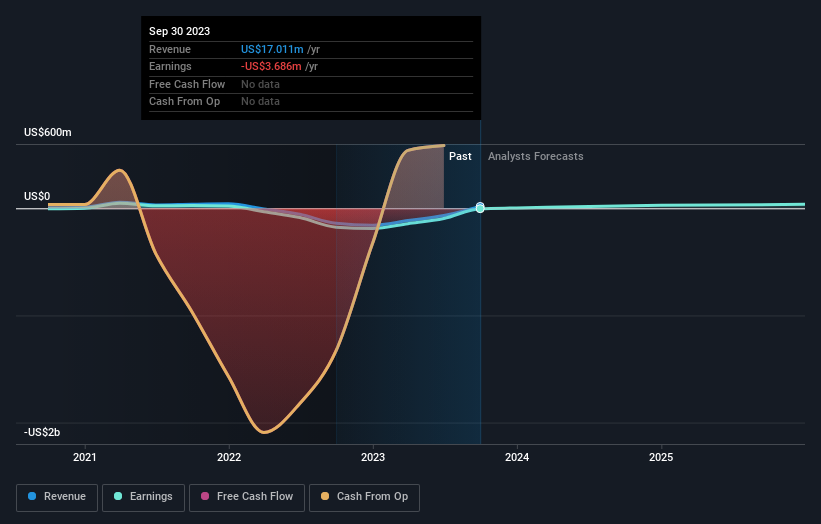Click the US$600m axis label
The height and width of the screenshot is (524, 821).
click(48, 132)
